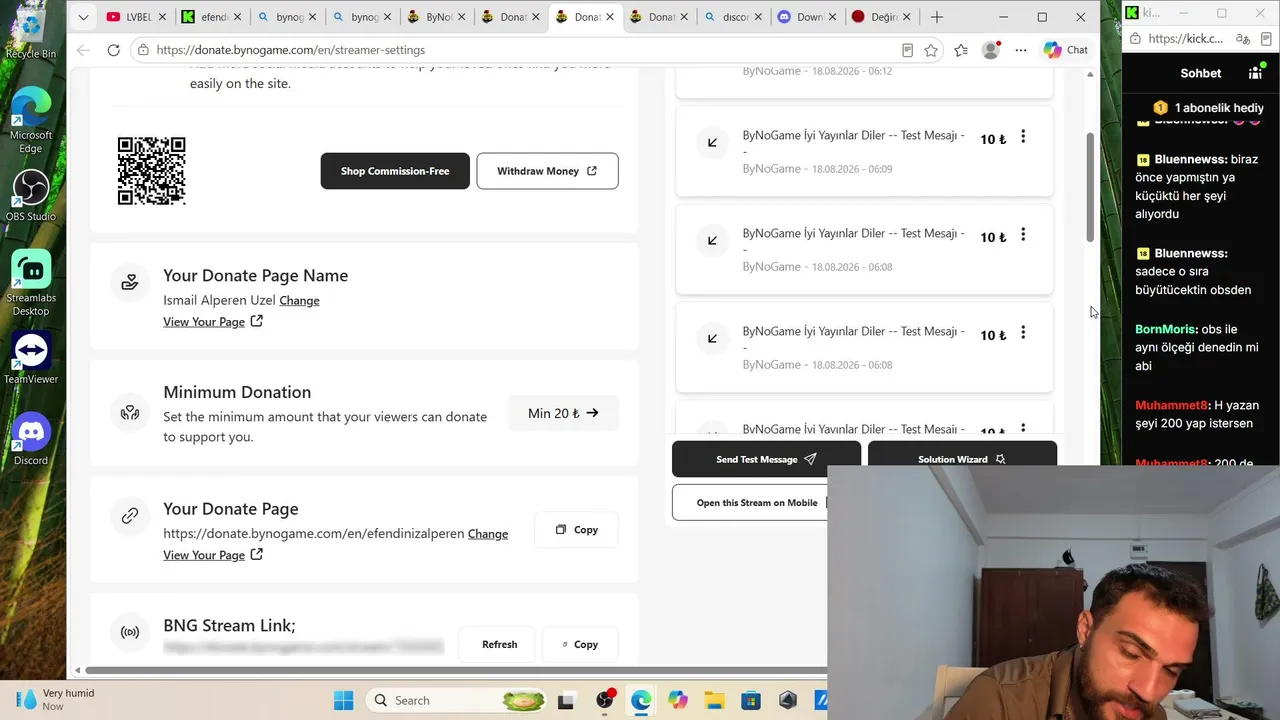The width and height of the screenshot is (1280, 720).
Task: Change the donate page URL
Action: point(488,534)
